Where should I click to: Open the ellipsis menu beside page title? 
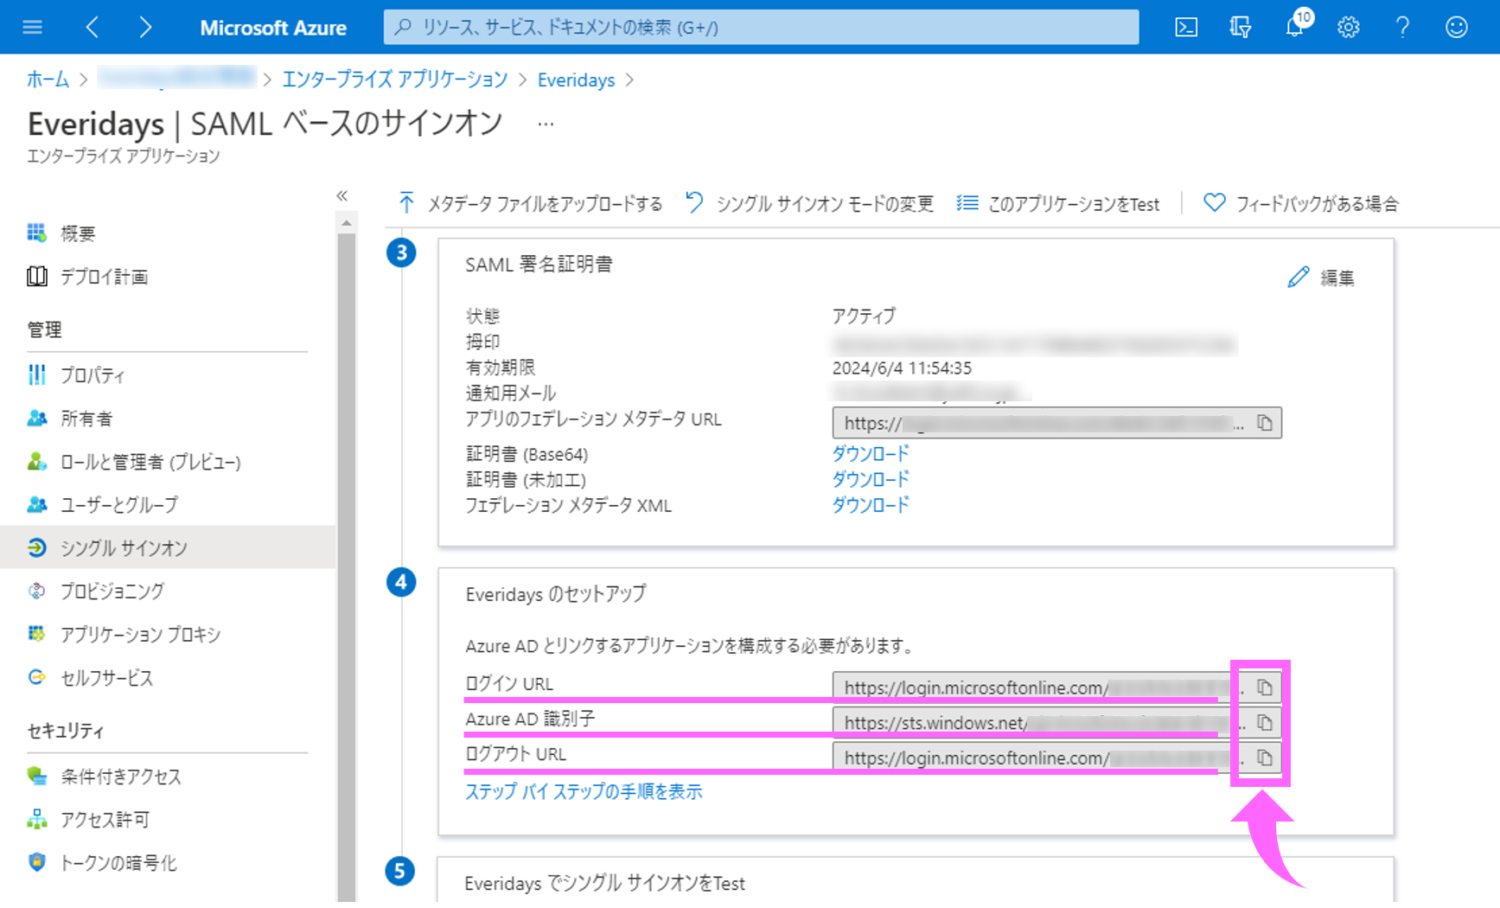[545, 124]
